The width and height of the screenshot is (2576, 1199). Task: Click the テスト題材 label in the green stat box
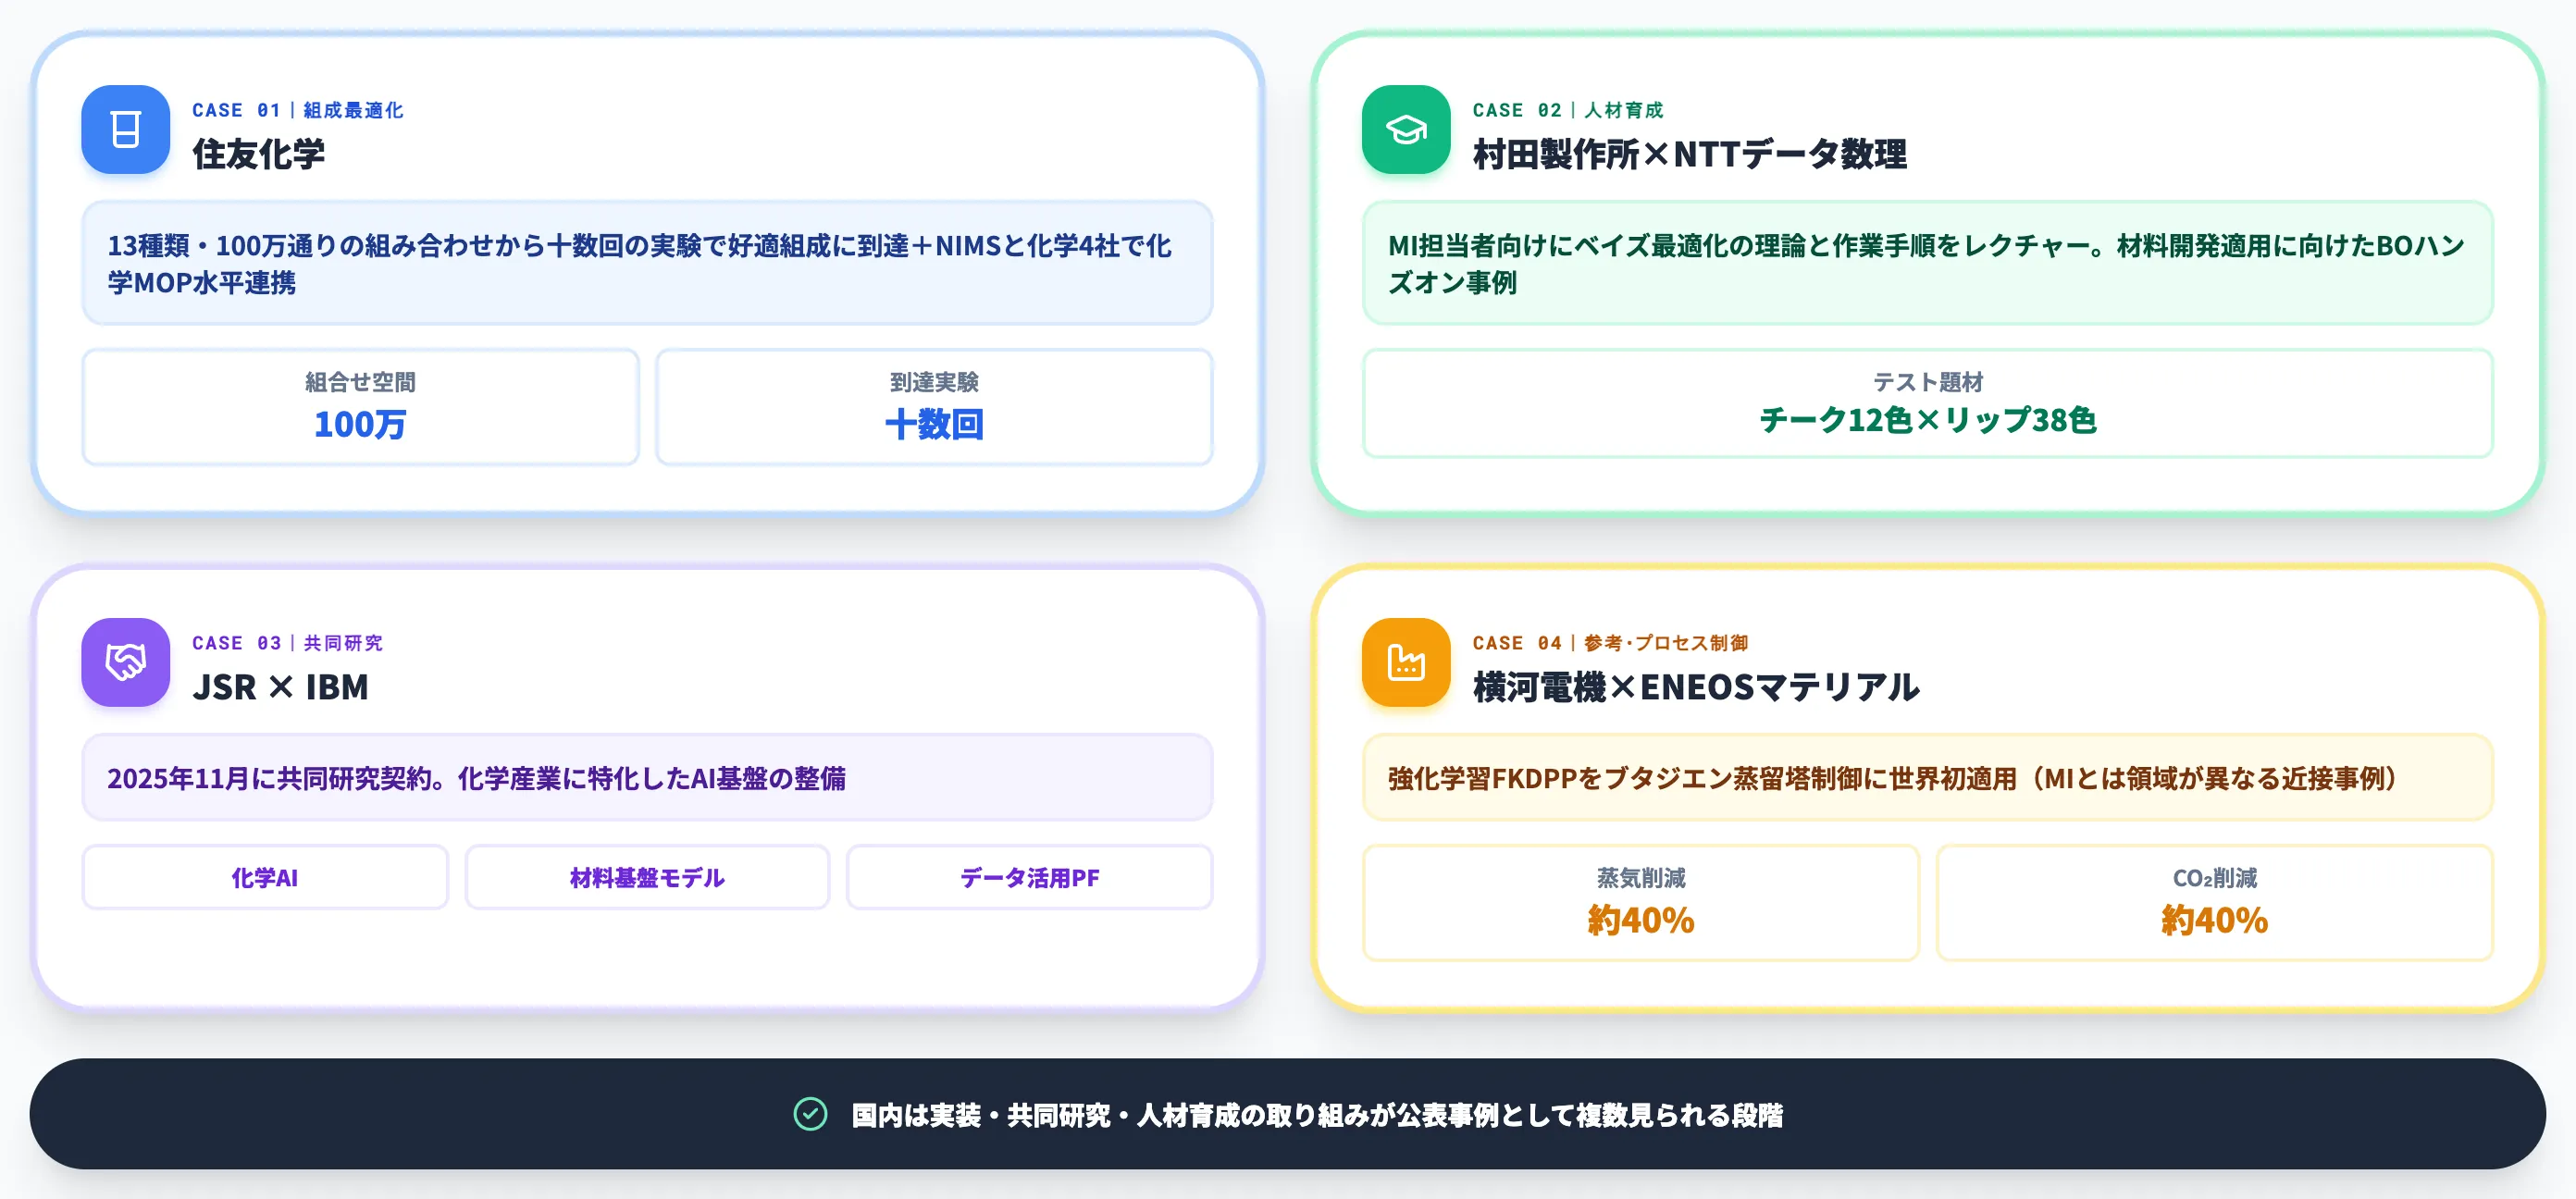[x=1927, y=382]
